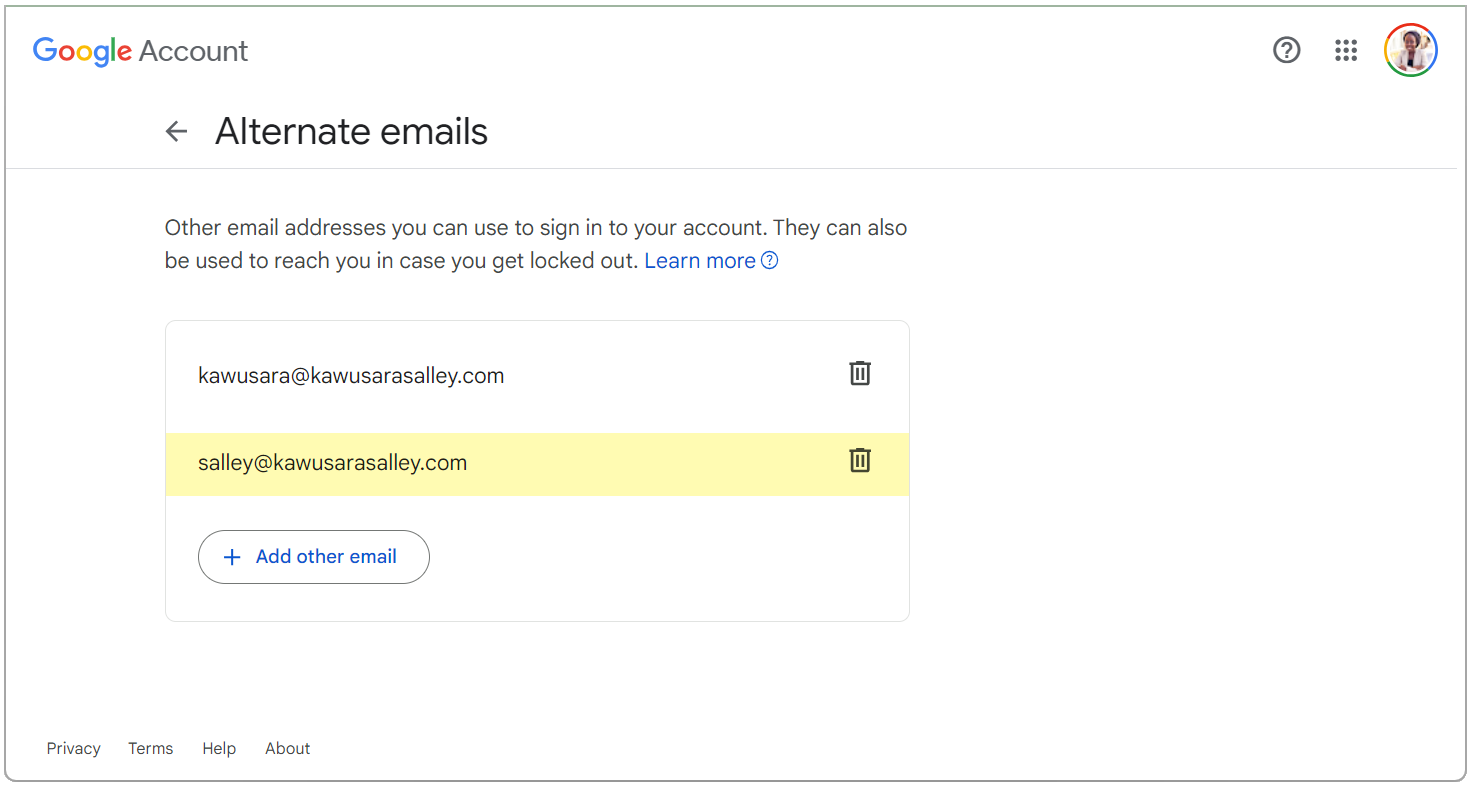Viewport: 1472px width, 787px height.
Task: Open the Google apps grid launcher
Action: (1346, 50)
